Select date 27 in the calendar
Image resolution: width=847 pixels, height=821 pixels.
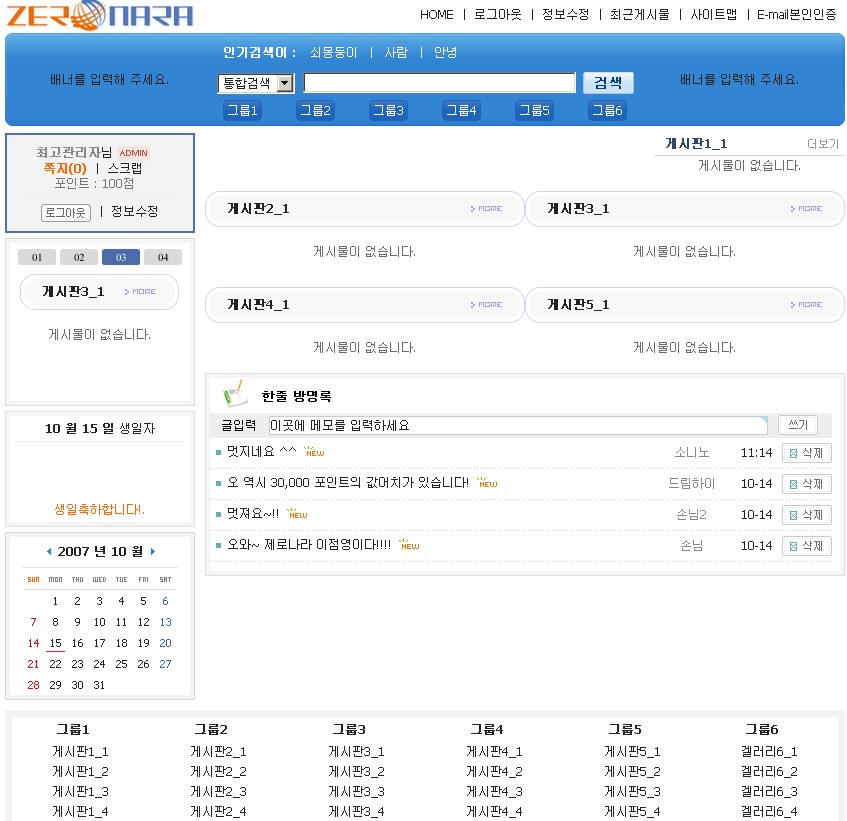(x=165, y=664)
